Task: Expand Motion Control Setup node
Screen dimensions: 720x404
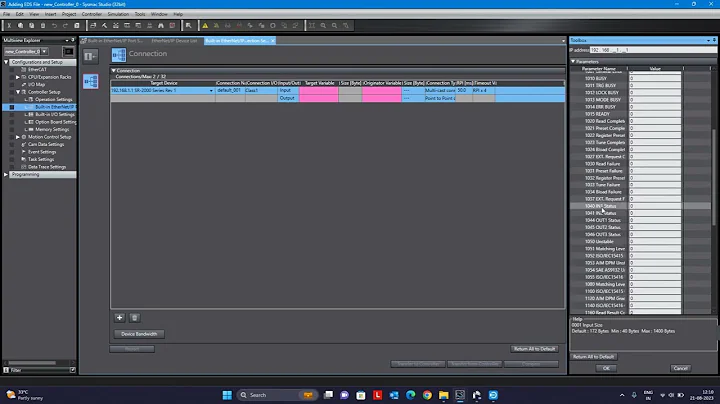Action: coord(17,137)
